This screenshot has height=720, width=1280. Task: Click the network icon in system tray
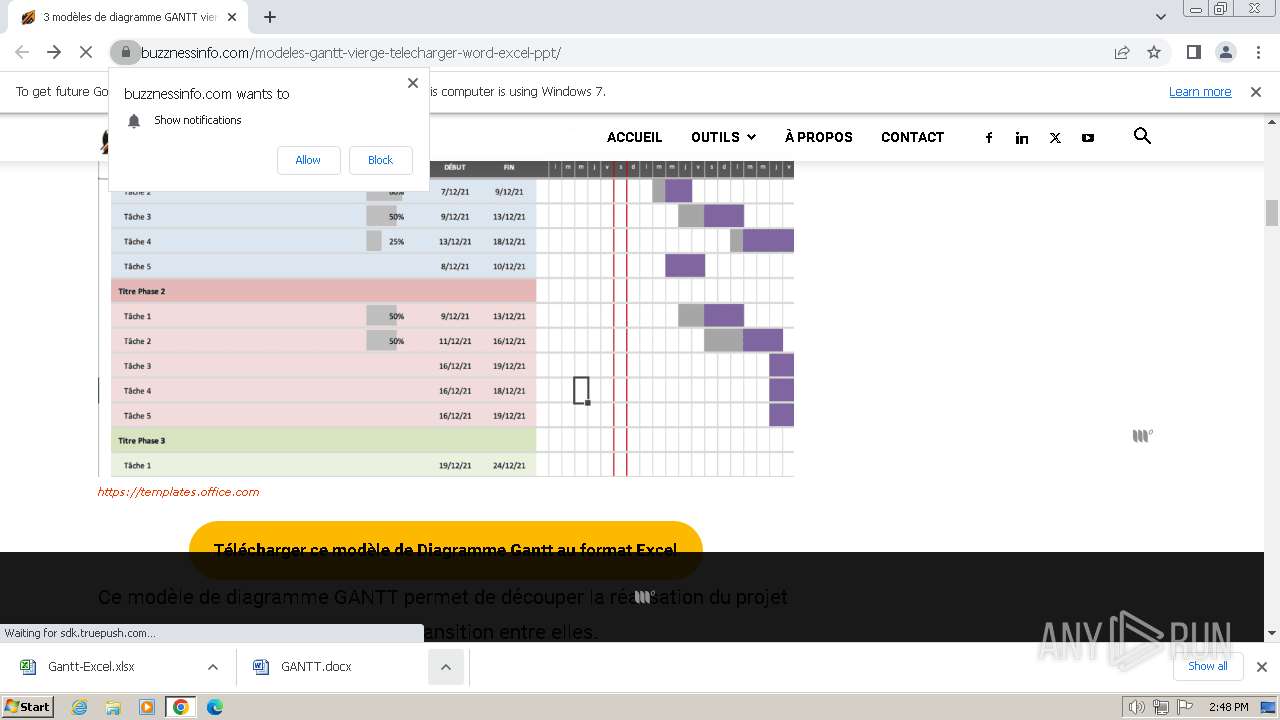tap(1160, 707)
